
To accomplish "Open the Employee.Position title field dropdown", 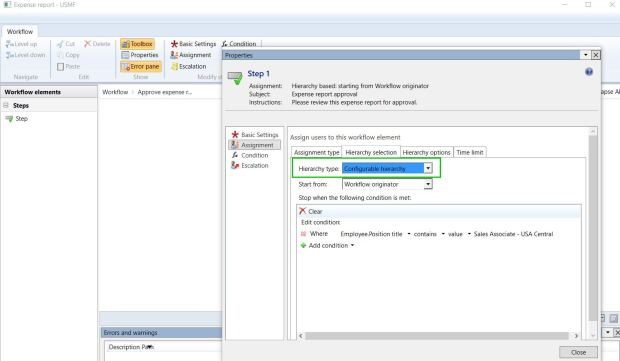I will click(409, 234).
